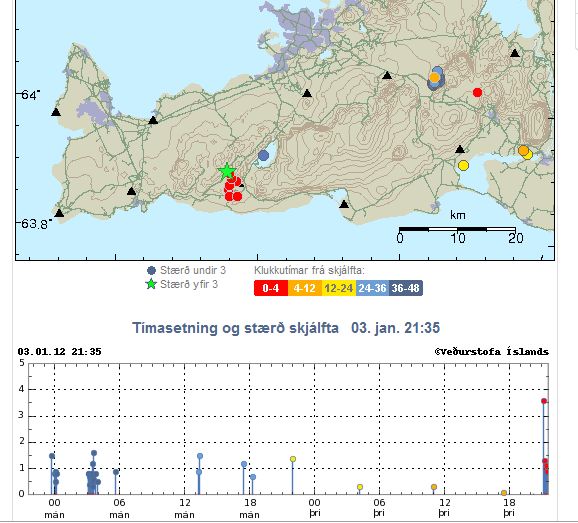
Task: Click the orange 4-12 hours swatch
Action: pyautogui.click(x=305, y=288)
